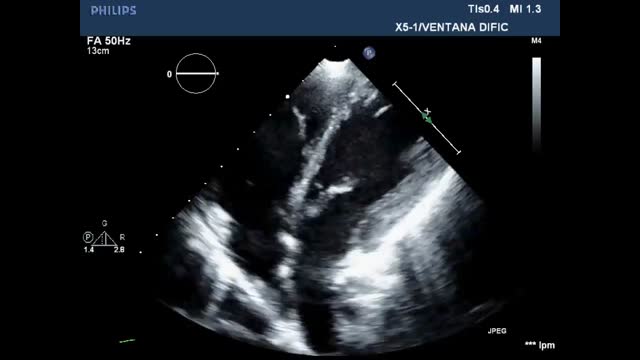This screenshot has width=640, height=360.
Task: Click the 13cm depth label
Action: (x=98, y=51)
